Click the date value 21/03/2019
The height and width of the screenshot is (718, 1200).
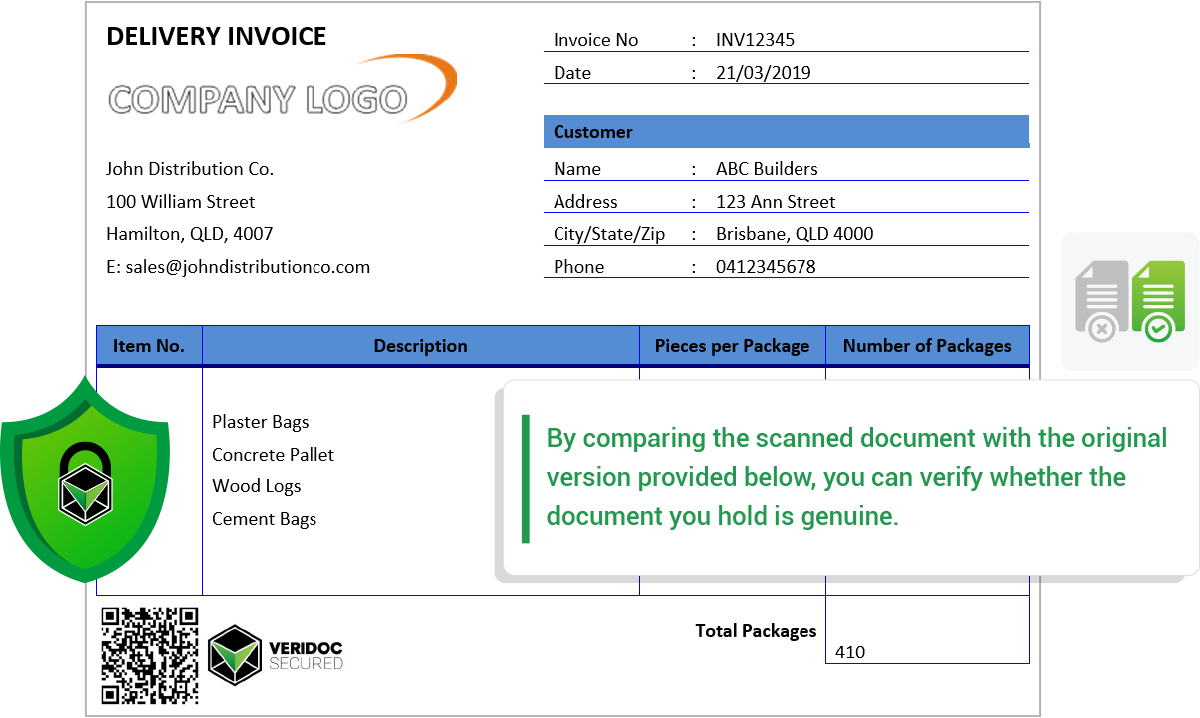pyautogui.click(x=763, y=73)
